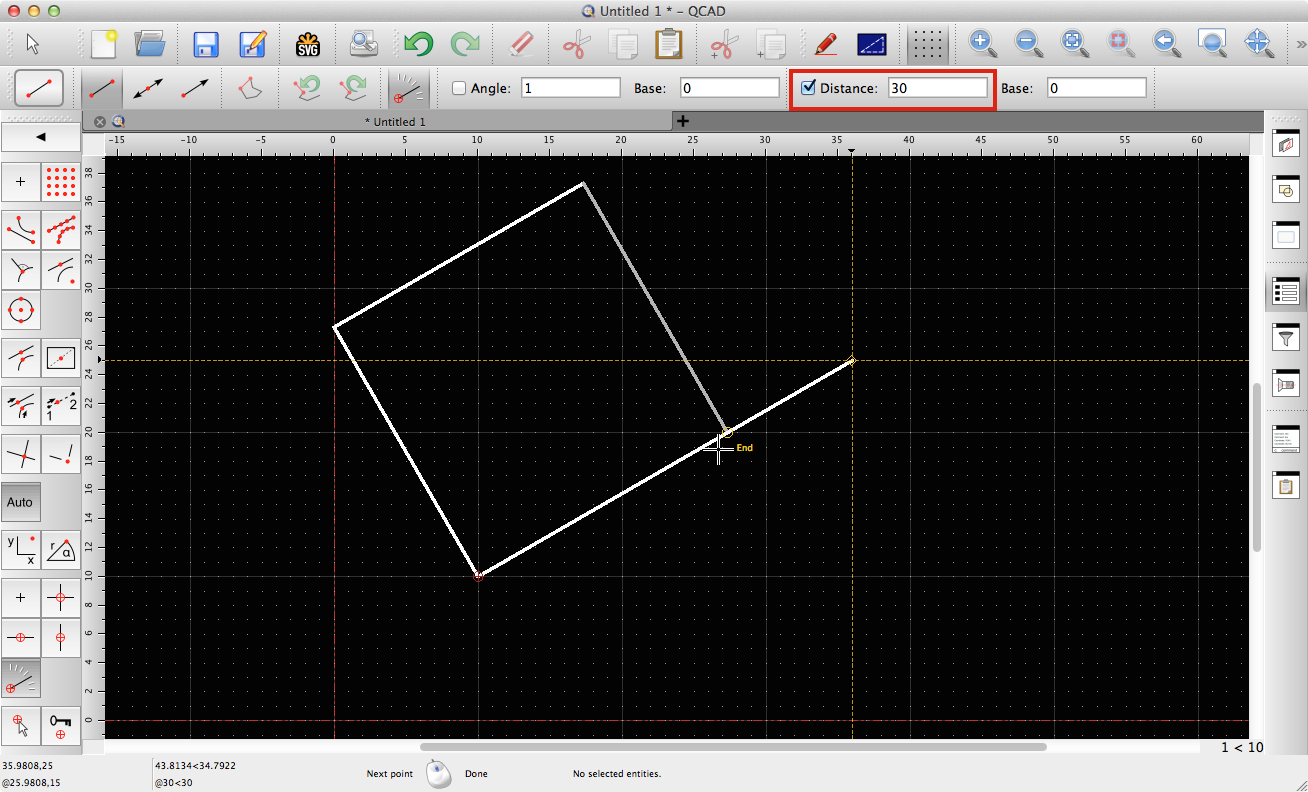Enable the Angle checkbox
Viewport: 1308px width, 792px height.
coord(459,88)
